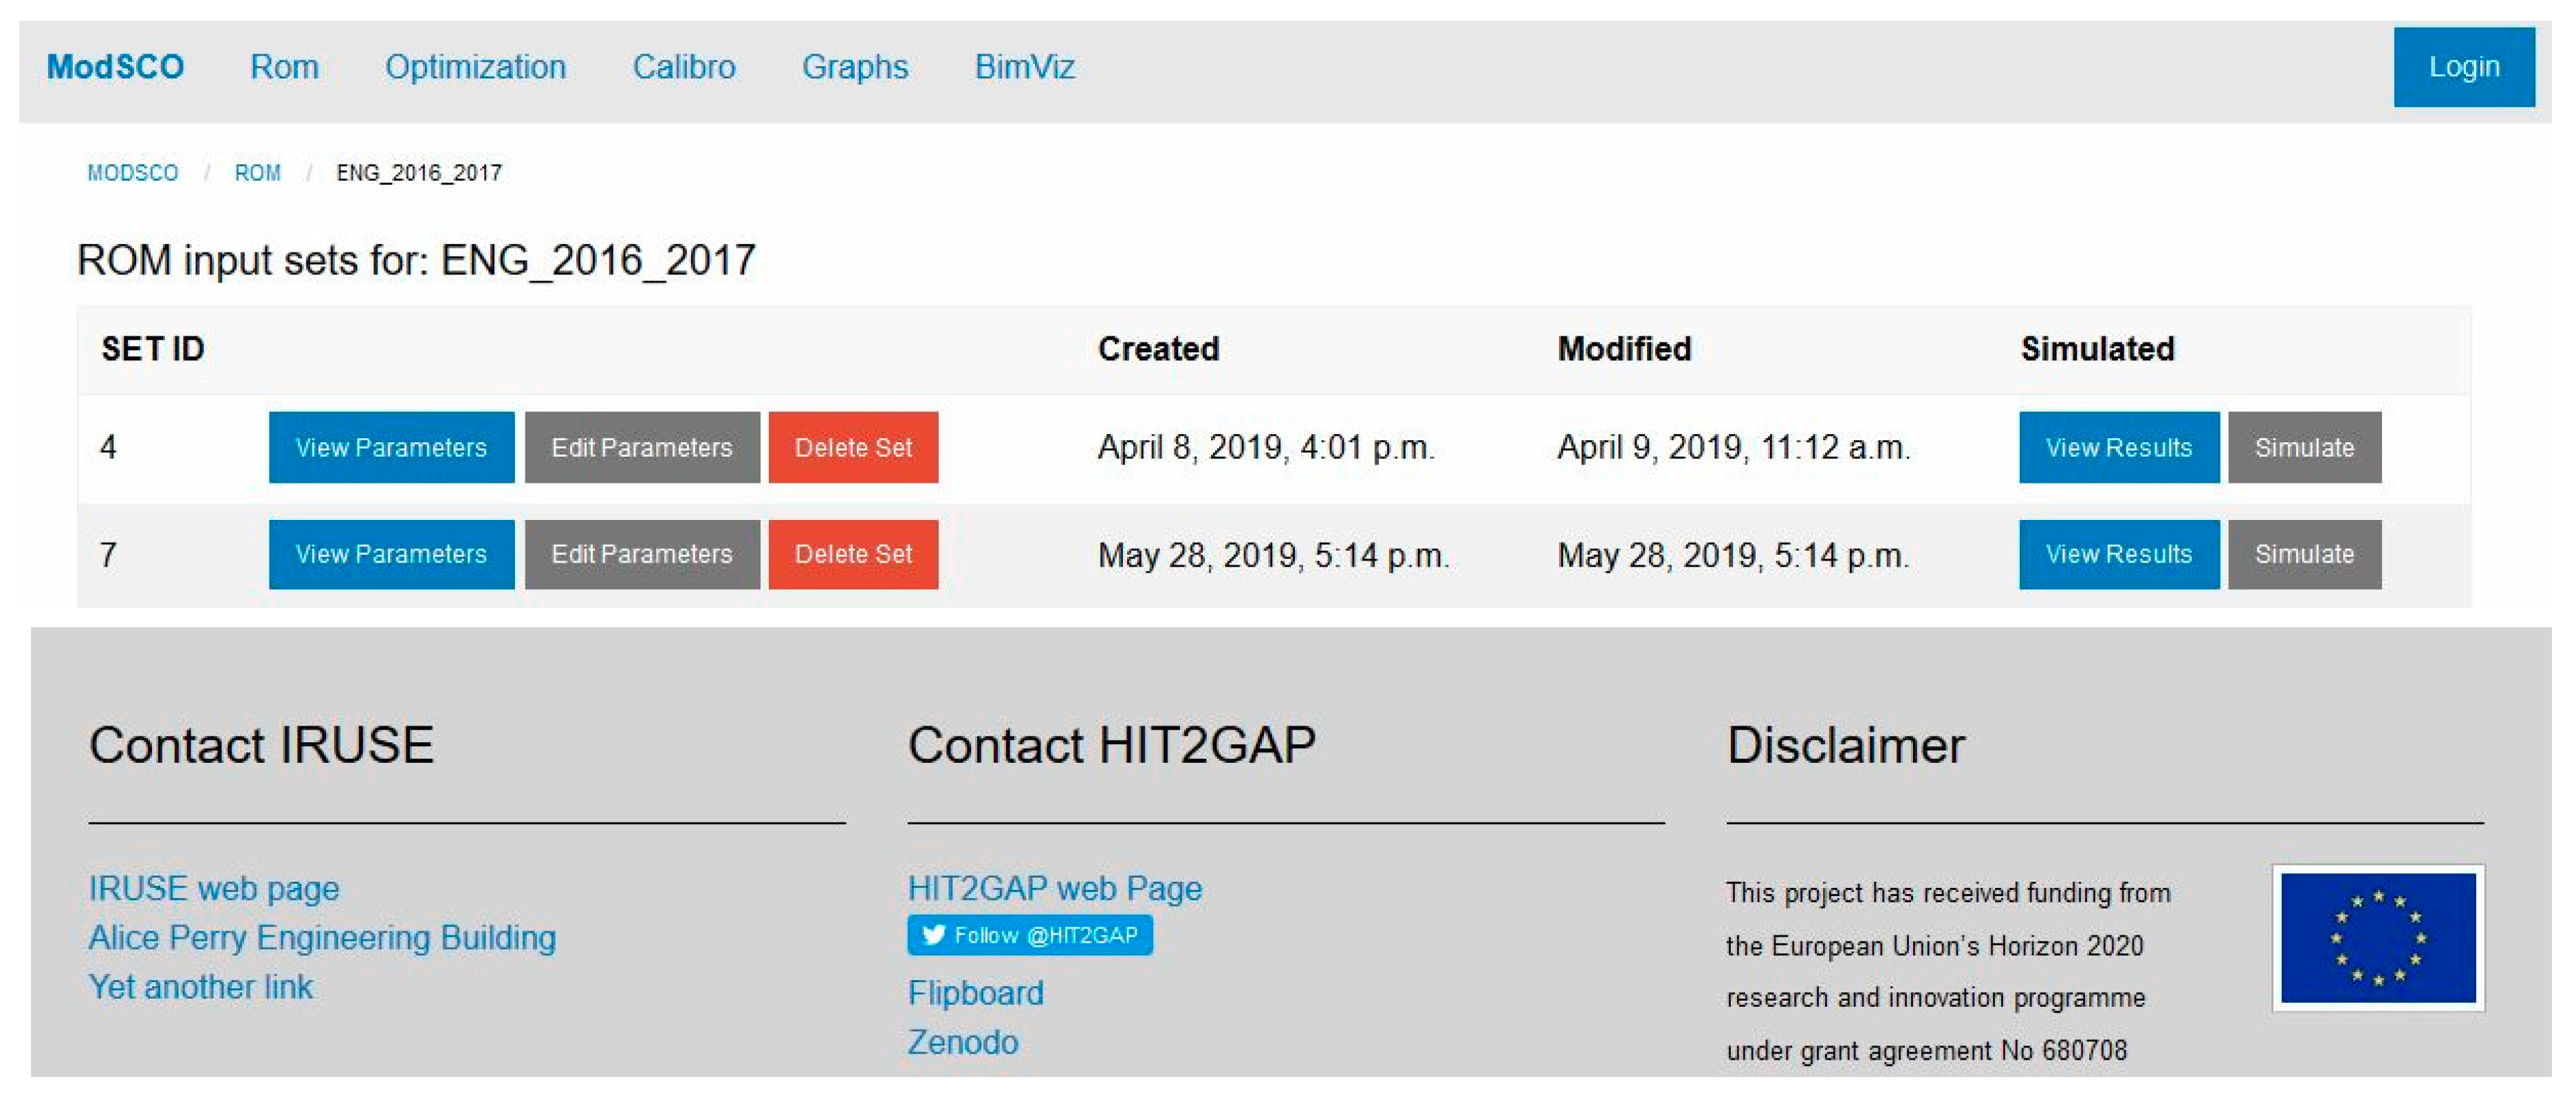Select BimViz in the top navigation

(x=1024, y=67)
